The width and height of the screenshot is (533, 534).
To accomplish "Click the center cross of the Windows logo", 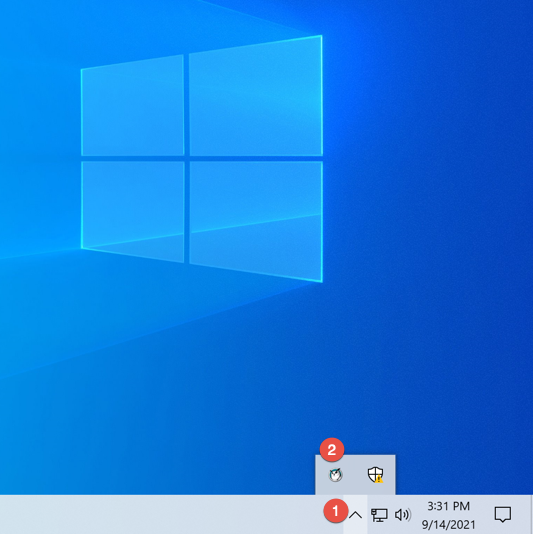I will (187, 158).
